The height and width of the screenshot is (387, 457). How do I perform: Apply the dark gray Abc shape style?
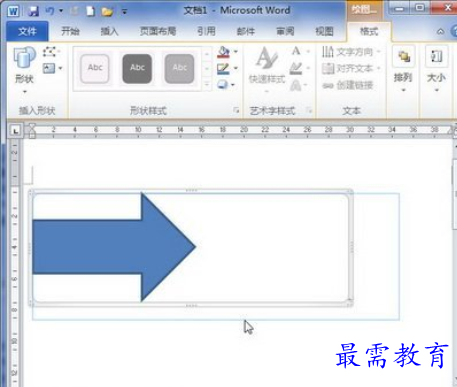(x=137, y=68)
